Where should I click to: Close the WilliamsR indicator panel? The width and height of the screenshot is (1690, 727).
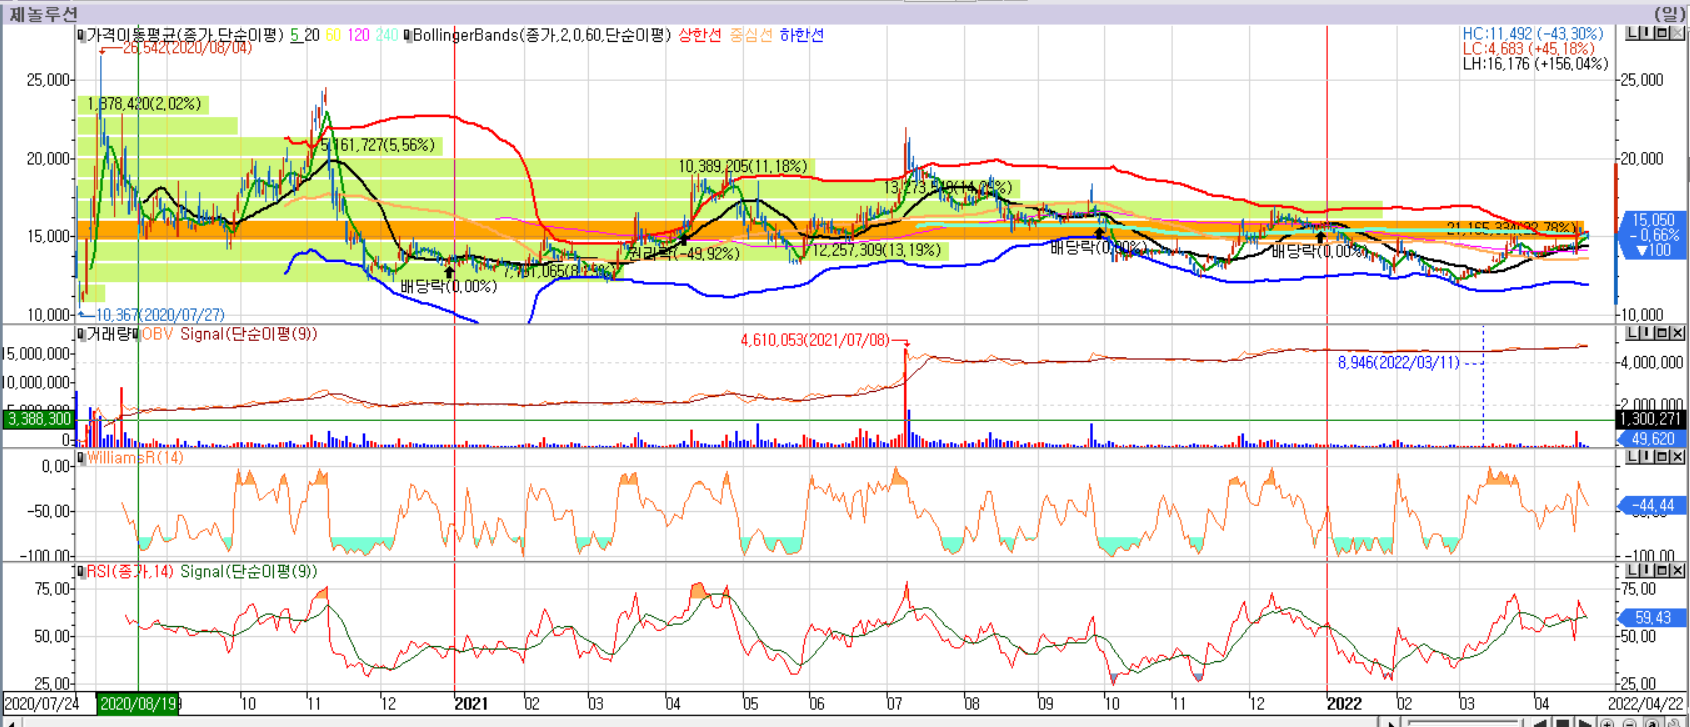1677,457
